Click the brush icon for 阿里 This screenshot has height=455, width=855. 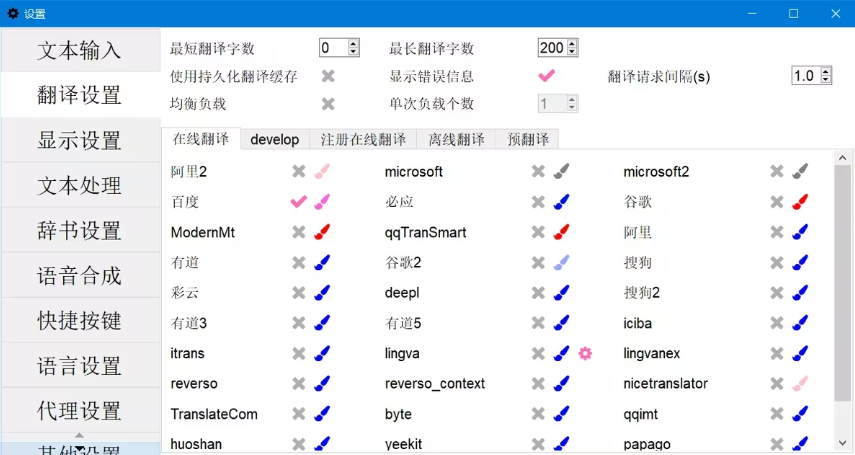tap(800, 232)
